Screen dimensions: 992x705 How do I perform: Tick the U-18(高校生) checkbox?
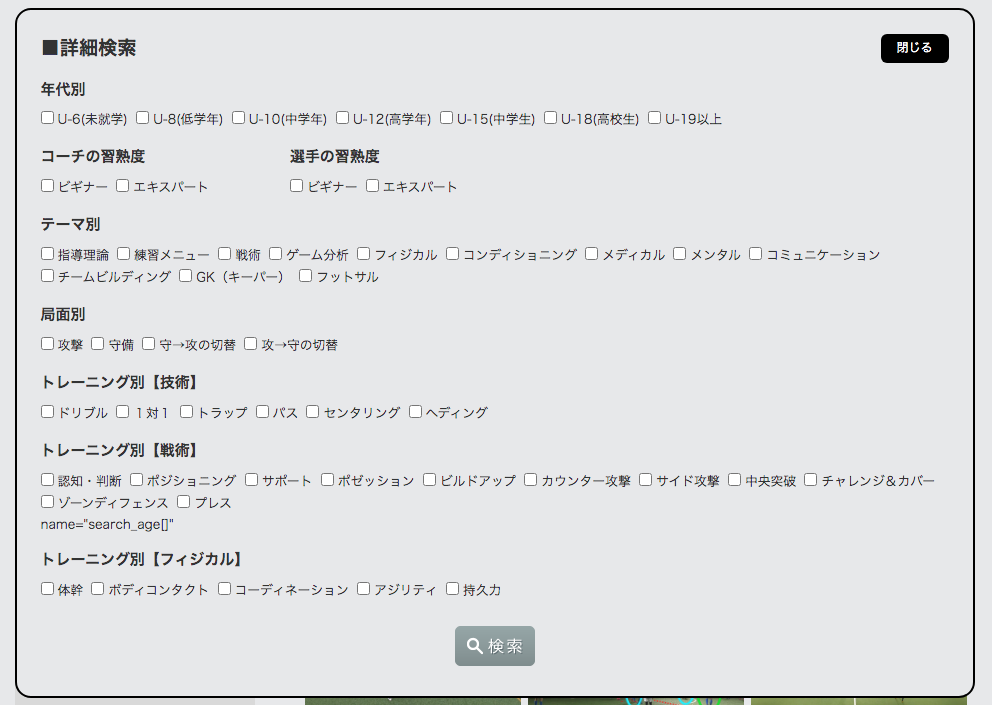(x=550, y=118)
